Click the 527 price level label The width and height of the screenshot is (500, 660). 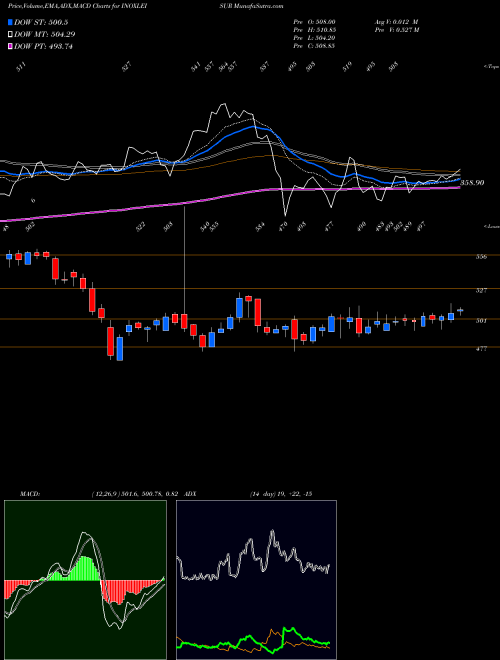[481, 290]
